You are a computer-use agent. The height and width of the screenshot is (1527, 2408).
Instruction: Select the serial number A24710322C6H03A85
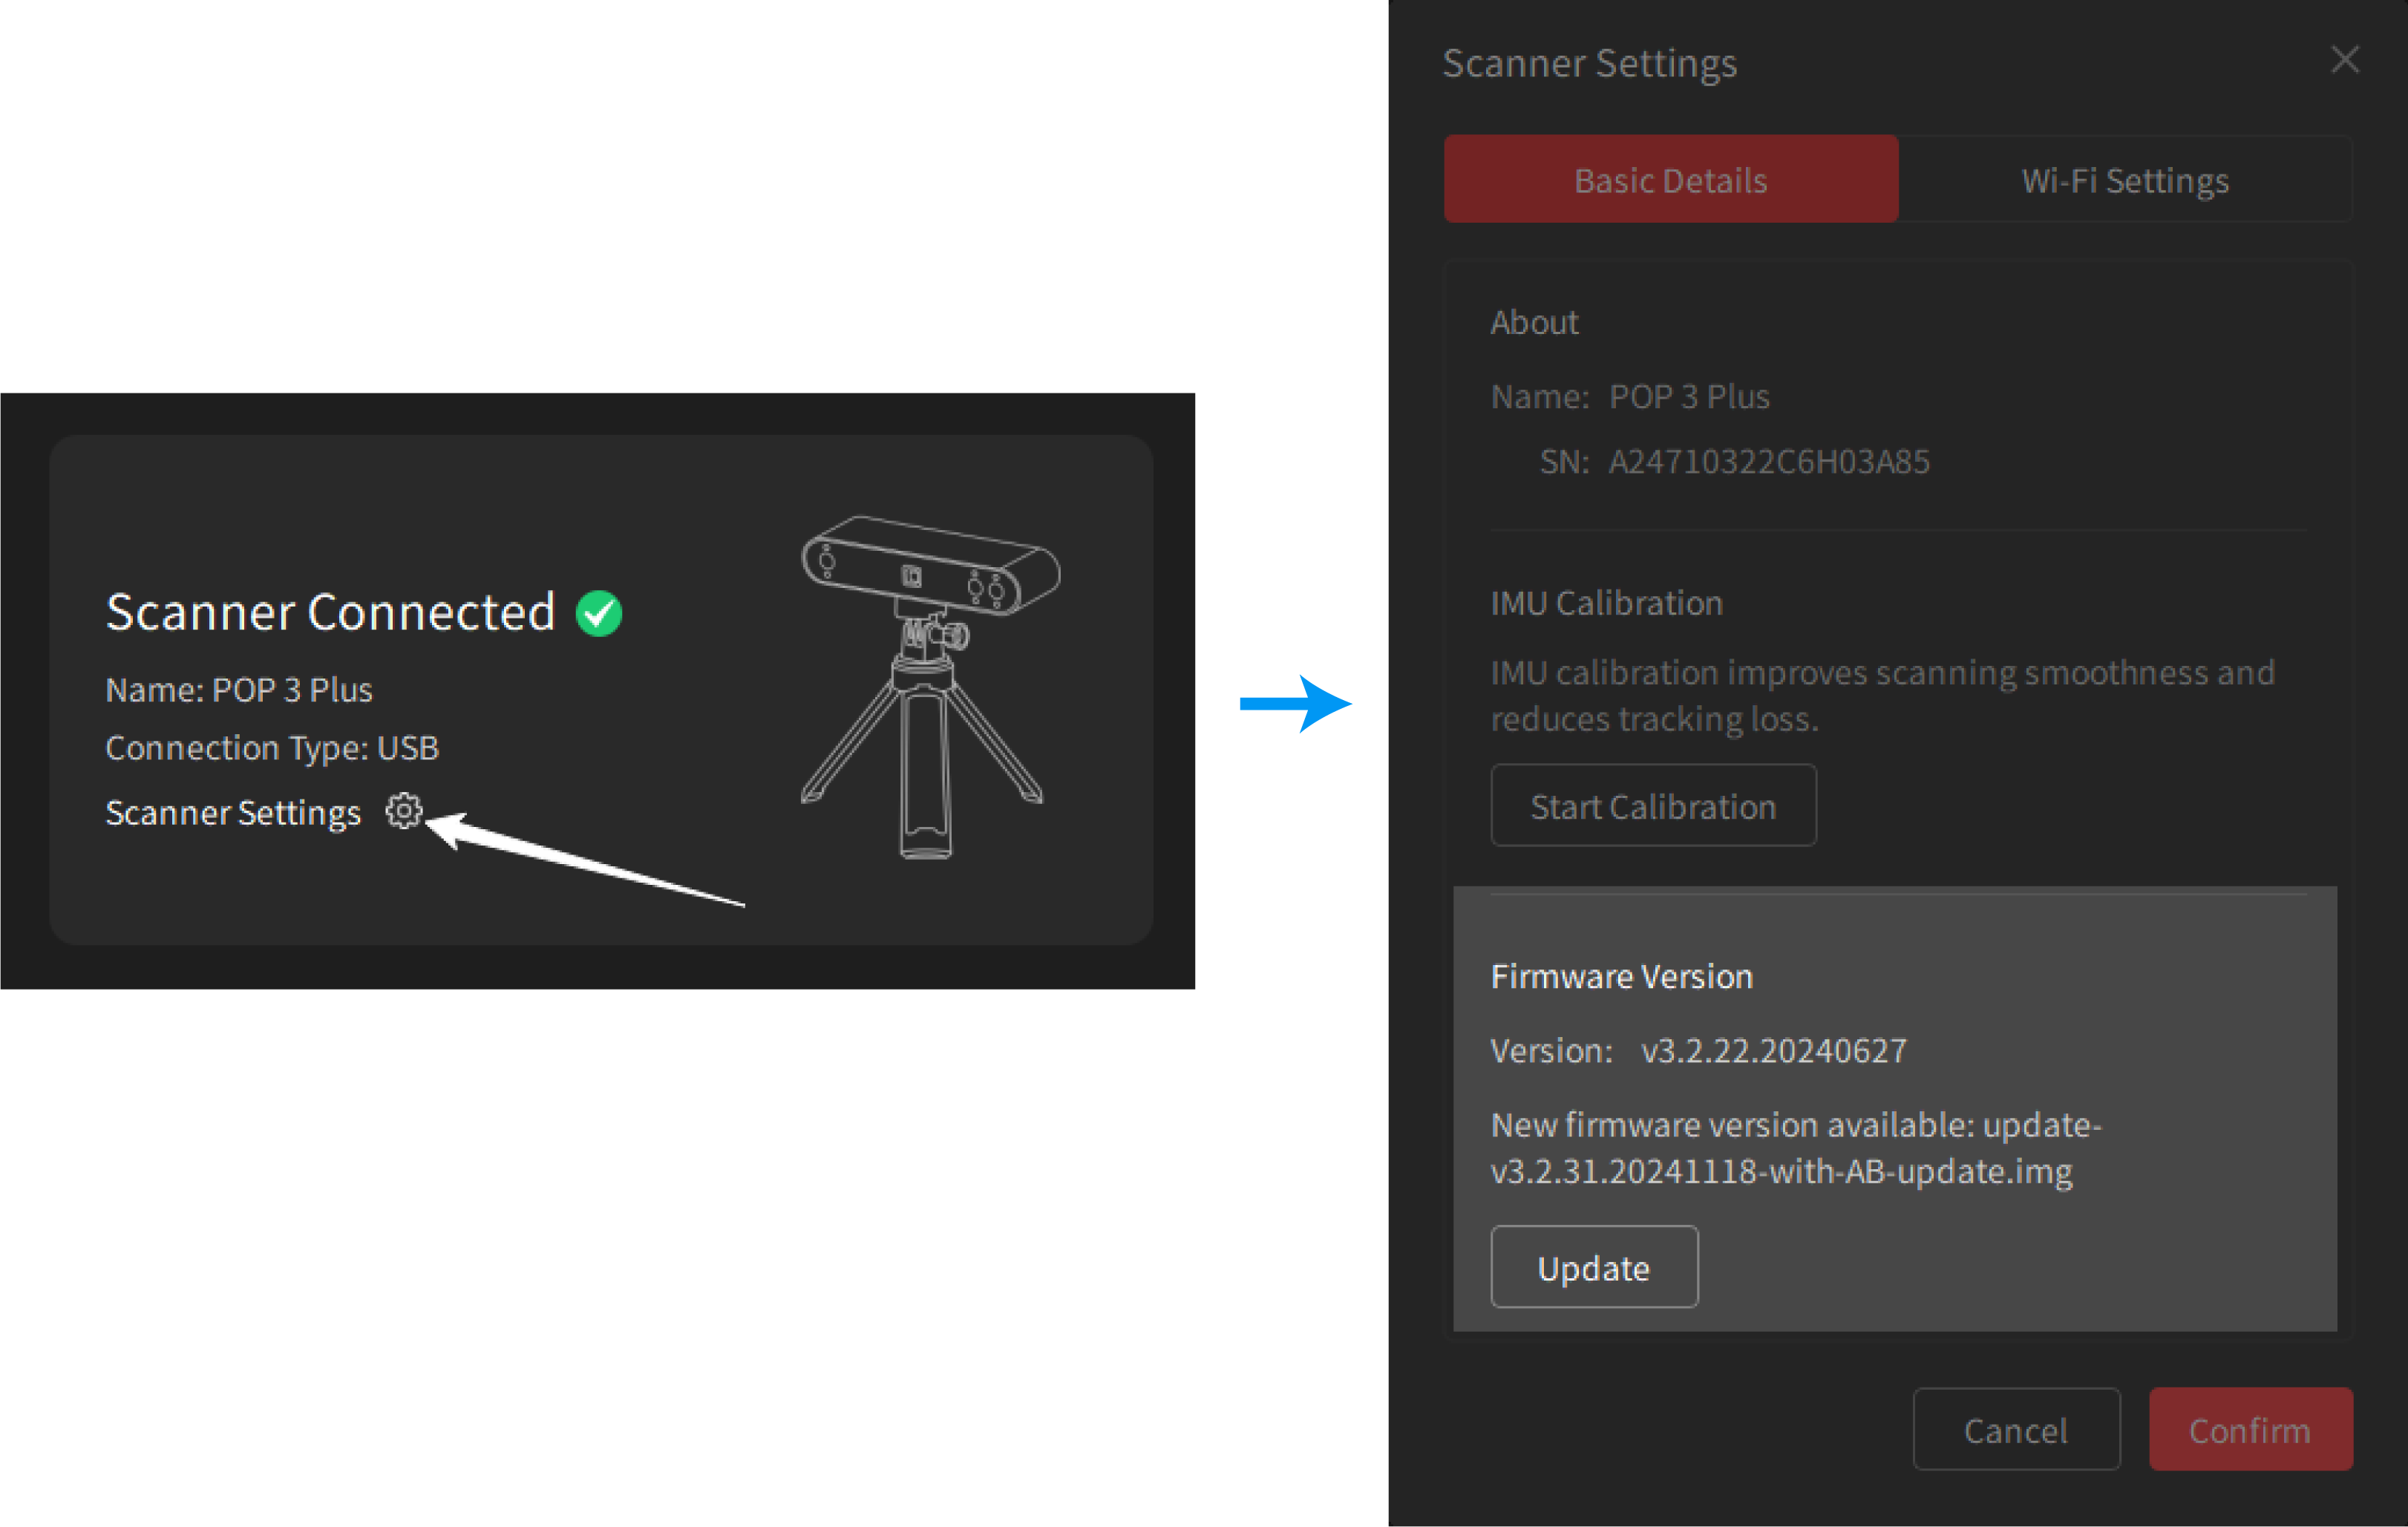(x=1768, y=461)
